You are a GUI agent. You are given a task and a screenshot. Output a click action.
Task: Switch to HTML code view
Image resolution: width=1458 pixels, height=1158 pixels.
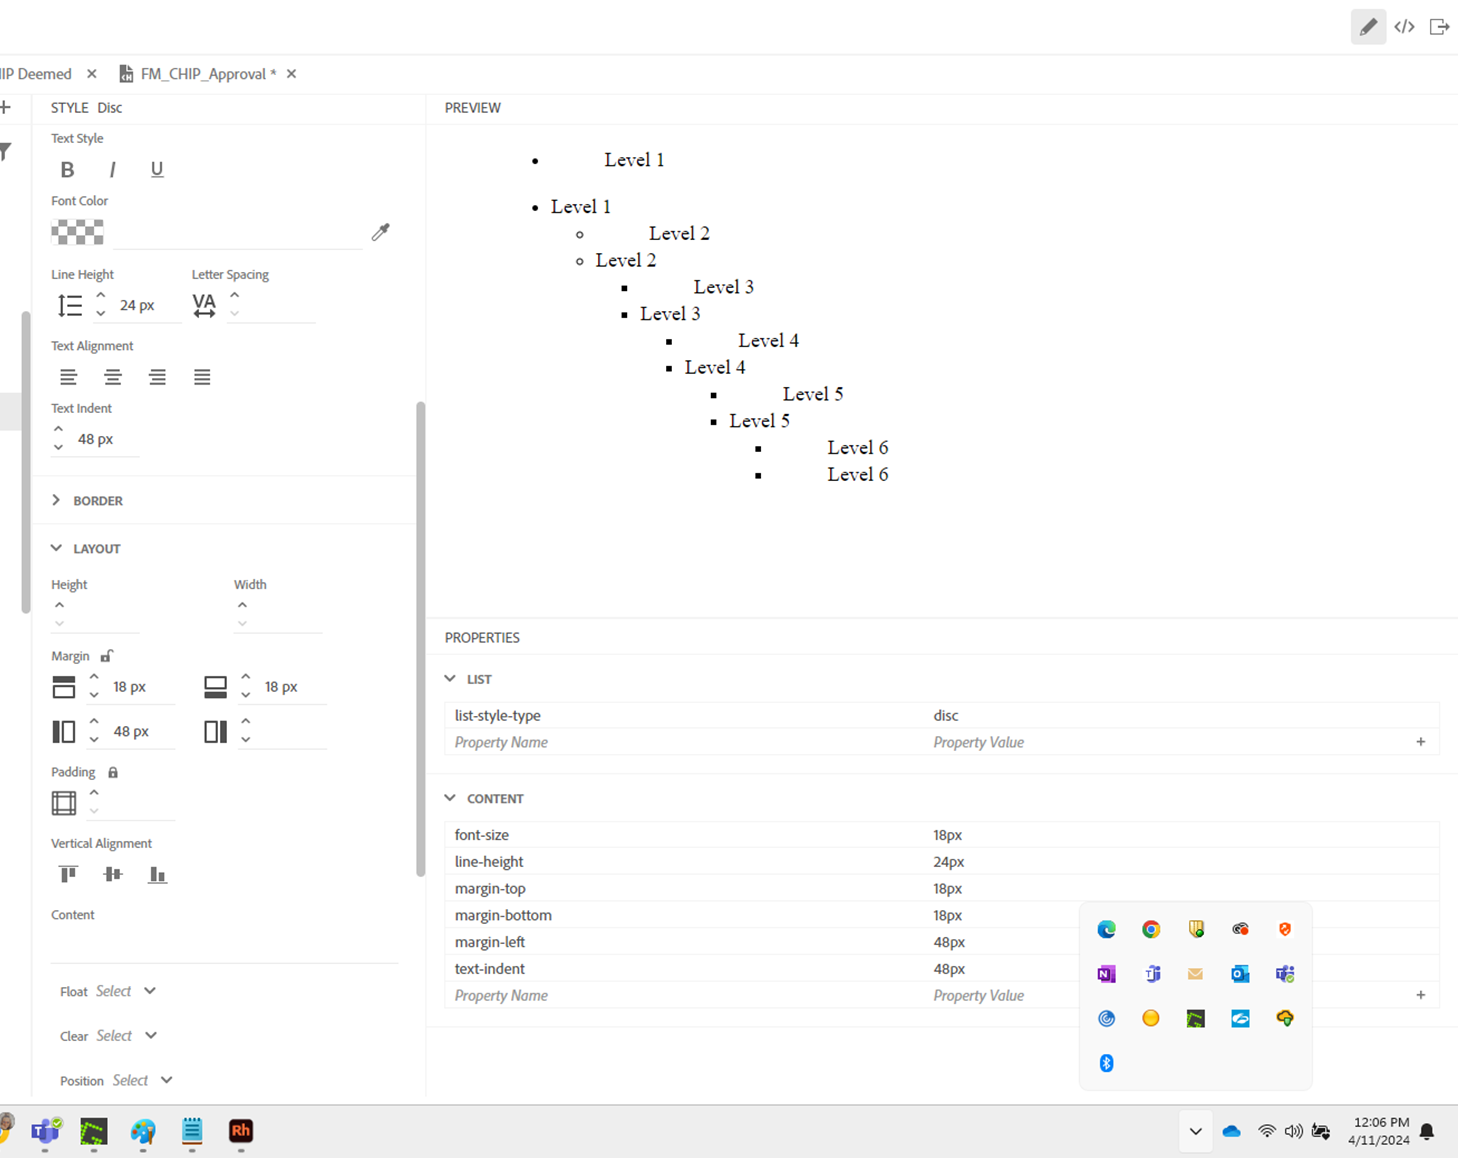pyautogui.click(x=1404, y=27)
